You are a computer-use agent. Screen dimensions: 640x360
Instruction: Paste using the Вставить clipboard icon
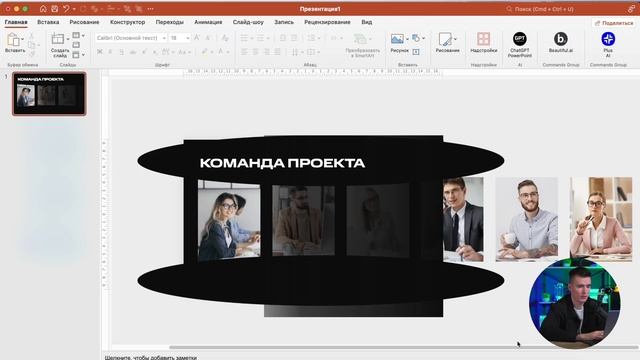tap(13, 40)
